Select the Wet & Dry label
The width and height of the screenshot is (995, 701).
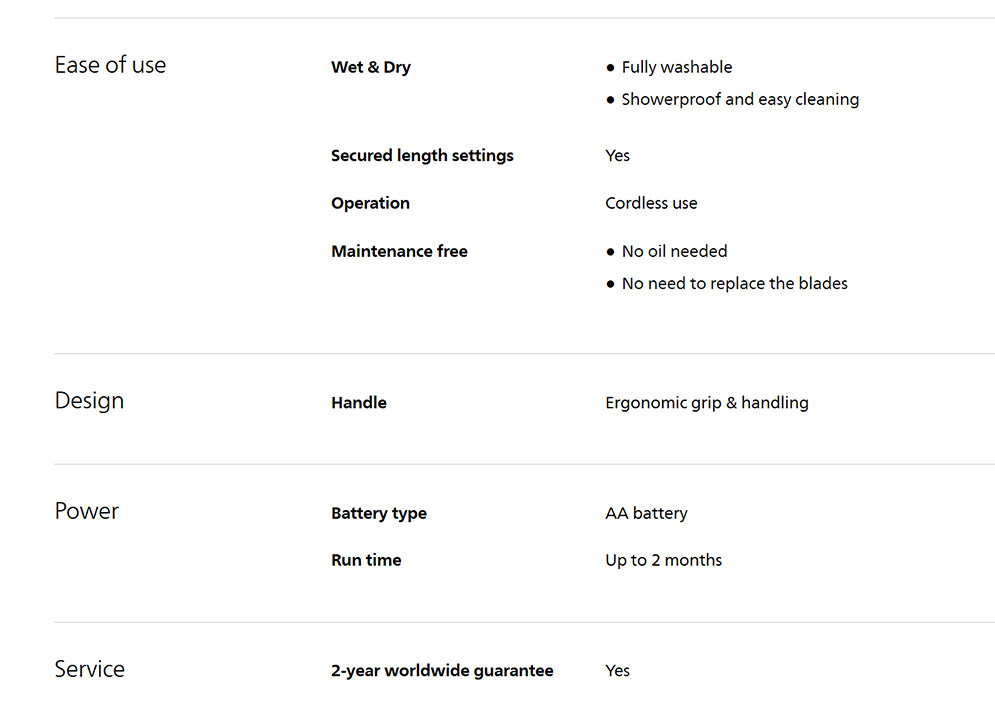tap(370, 67)
